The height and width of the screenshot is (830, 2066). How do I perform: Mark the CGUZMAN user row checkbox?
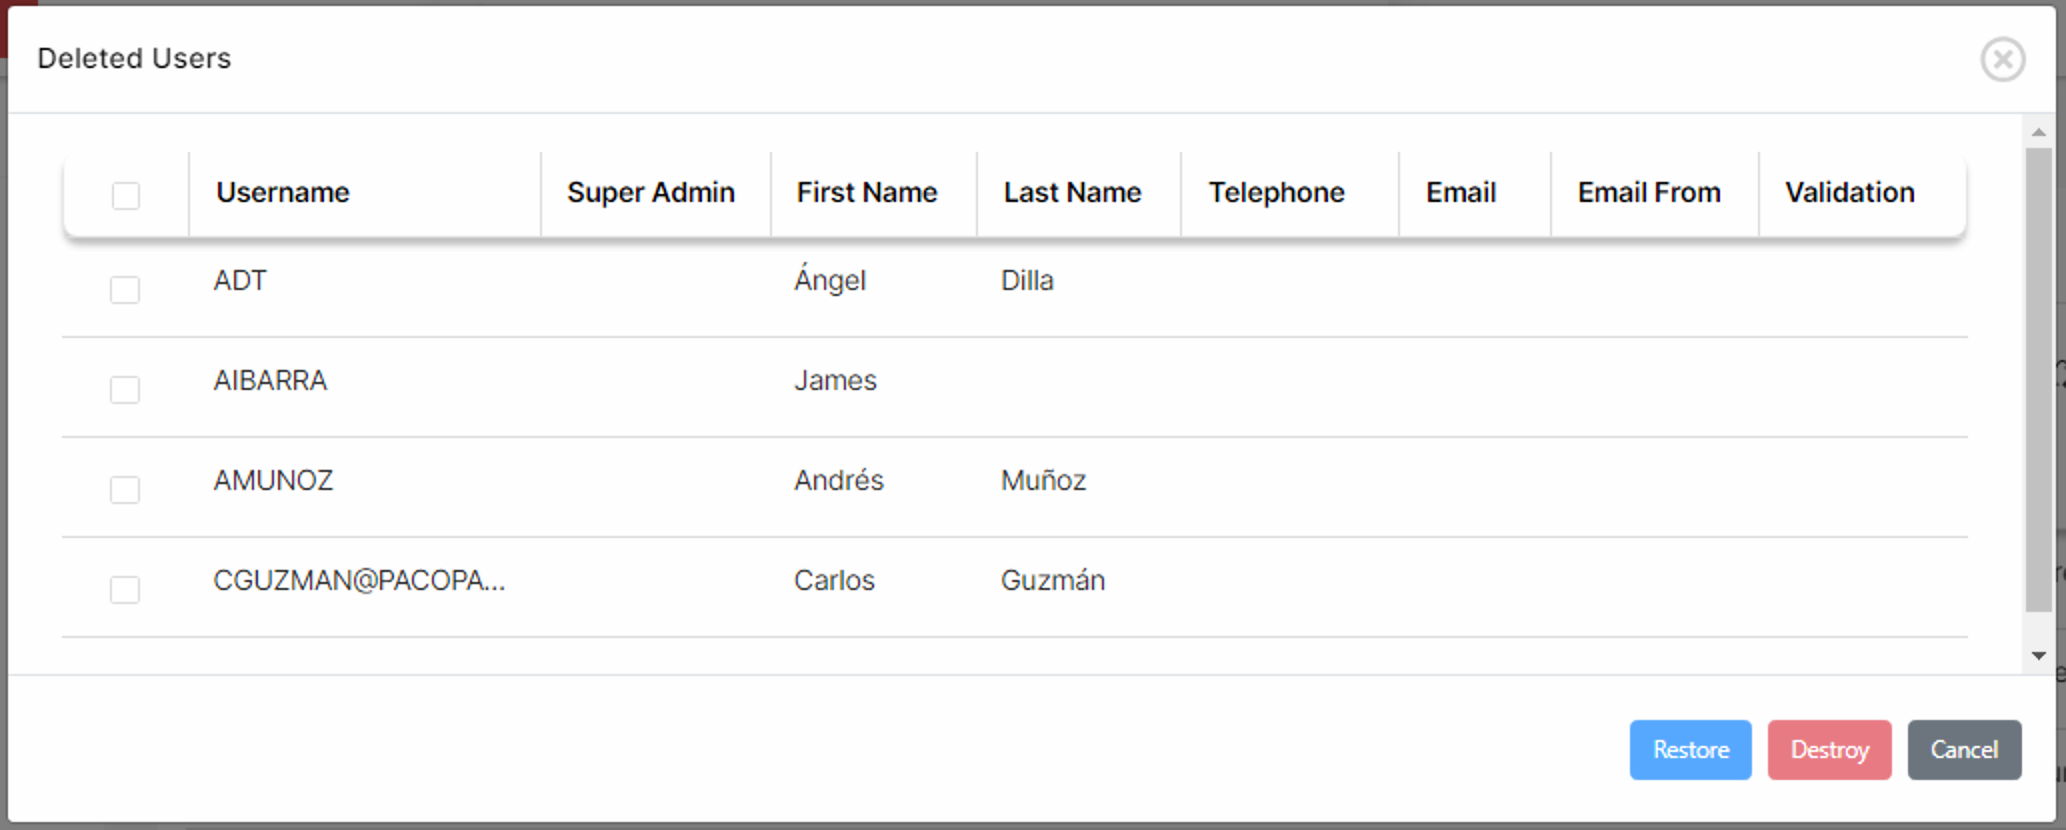coord(125,589)
